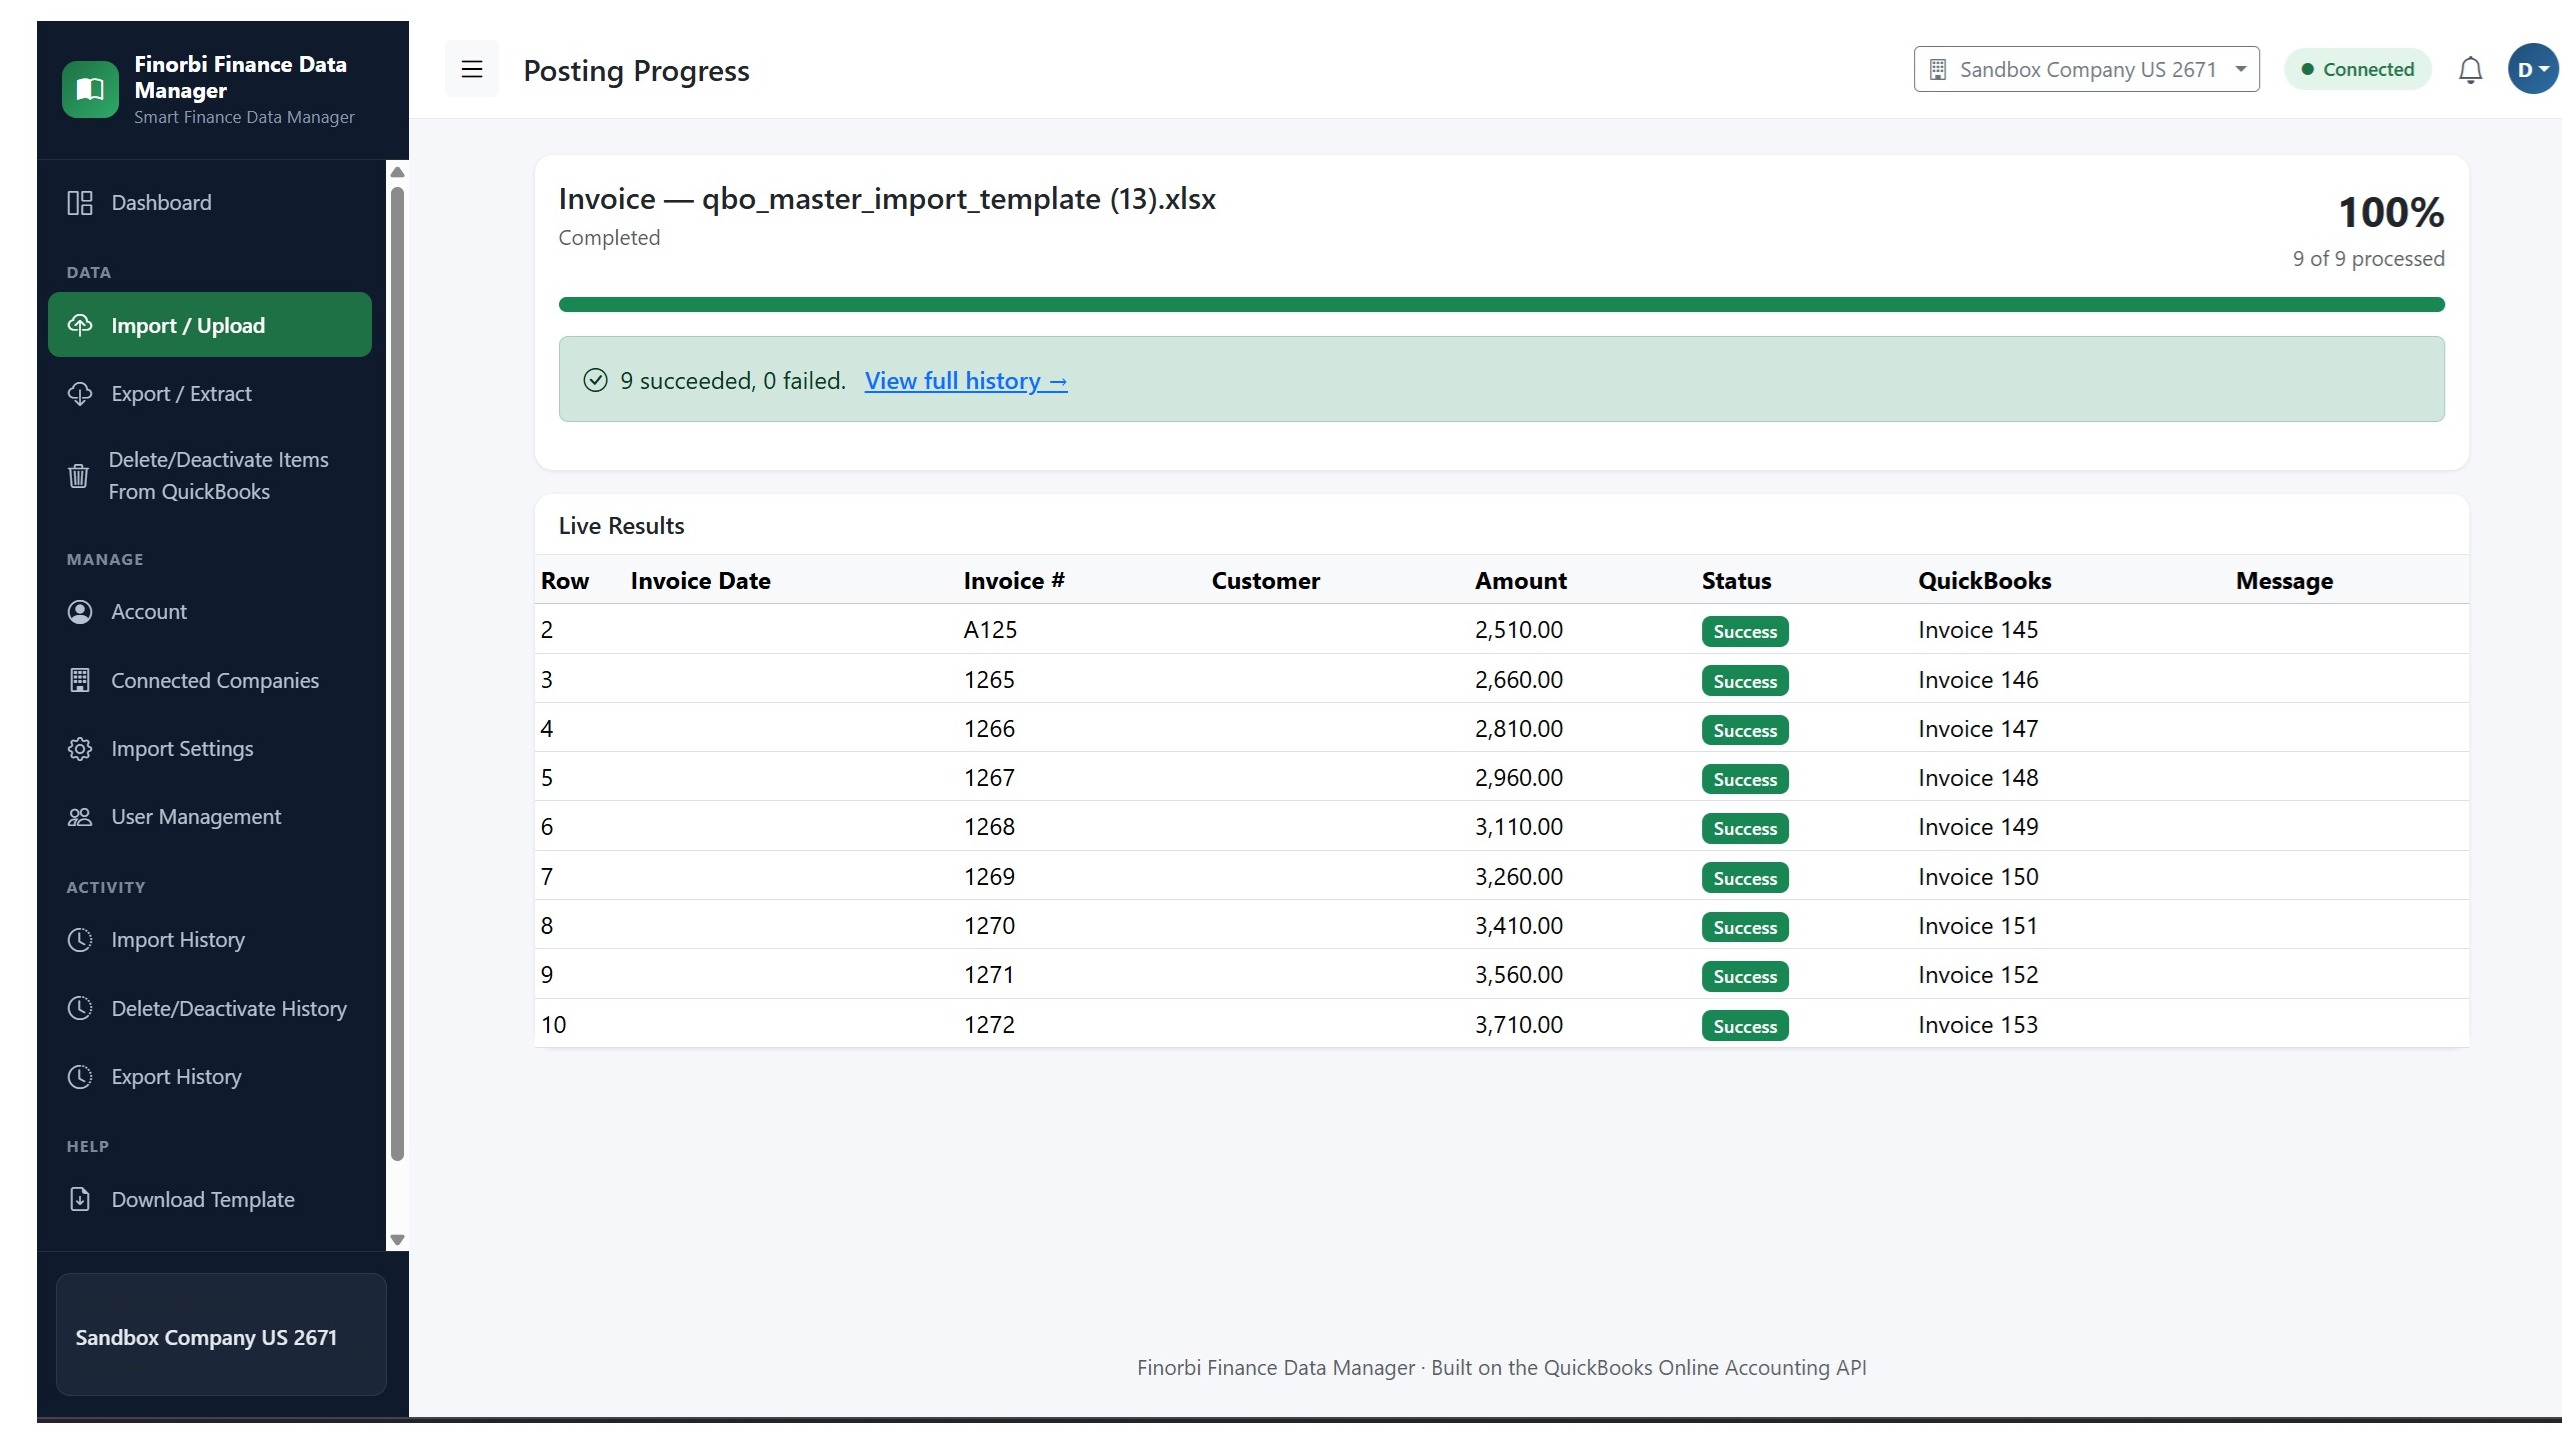Viewport: 2562px width, 1444px height.
Task: Click the QuickBooks column header
Action: point(1984,581)
